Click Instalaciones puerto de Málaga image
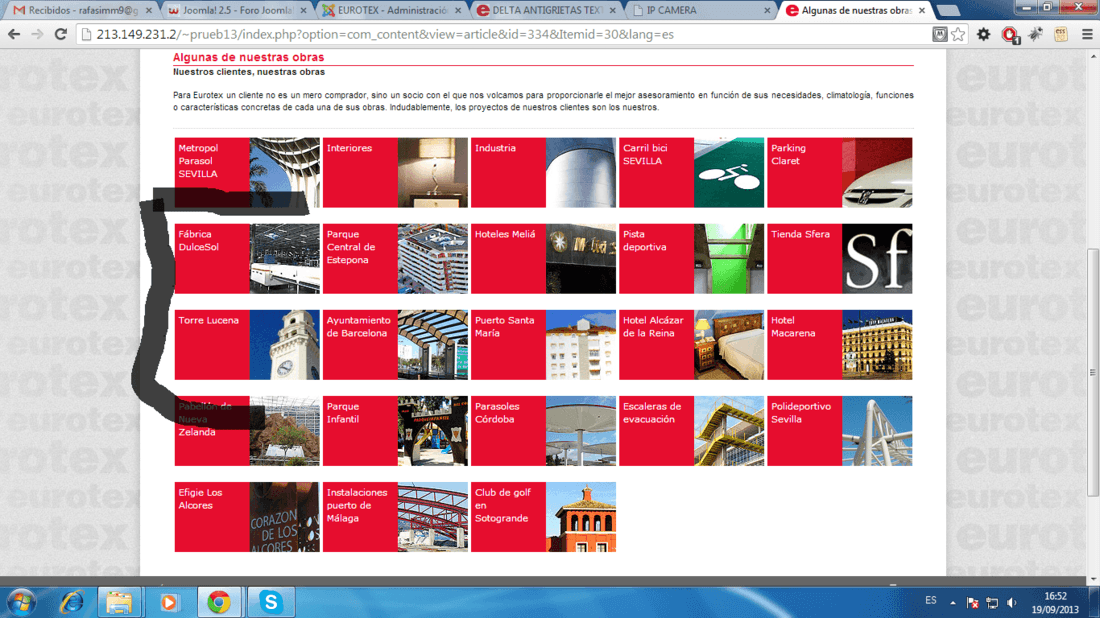 (x=432, y=517)
